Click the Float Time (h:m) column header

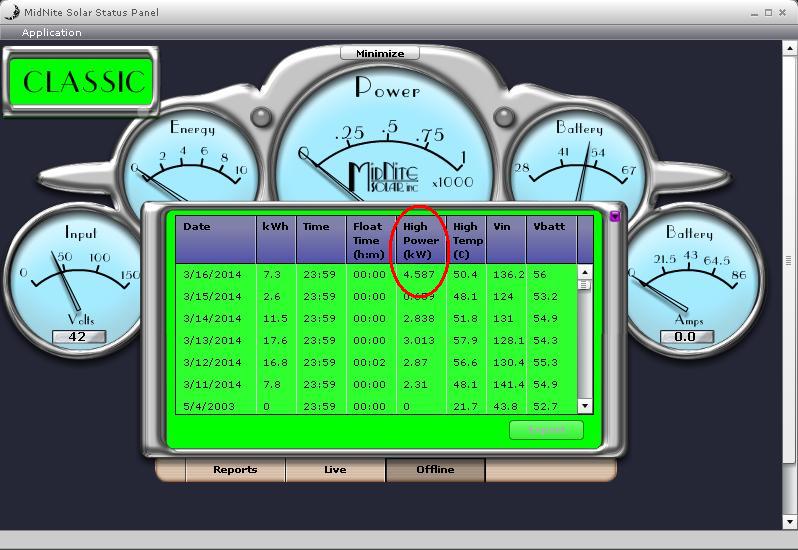coord(371,240)
